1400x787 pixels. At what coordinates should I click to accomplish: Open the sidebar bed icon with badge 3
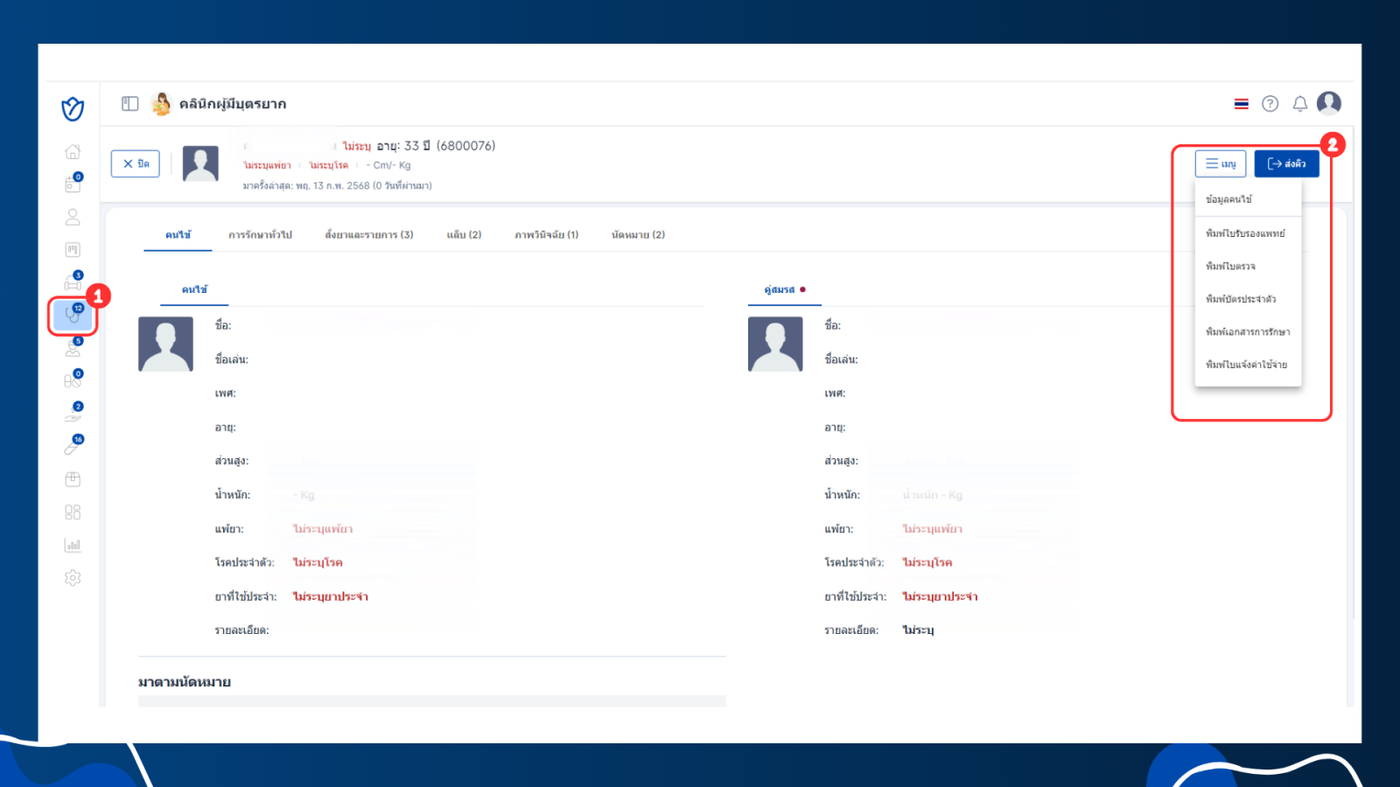(72, 282)
